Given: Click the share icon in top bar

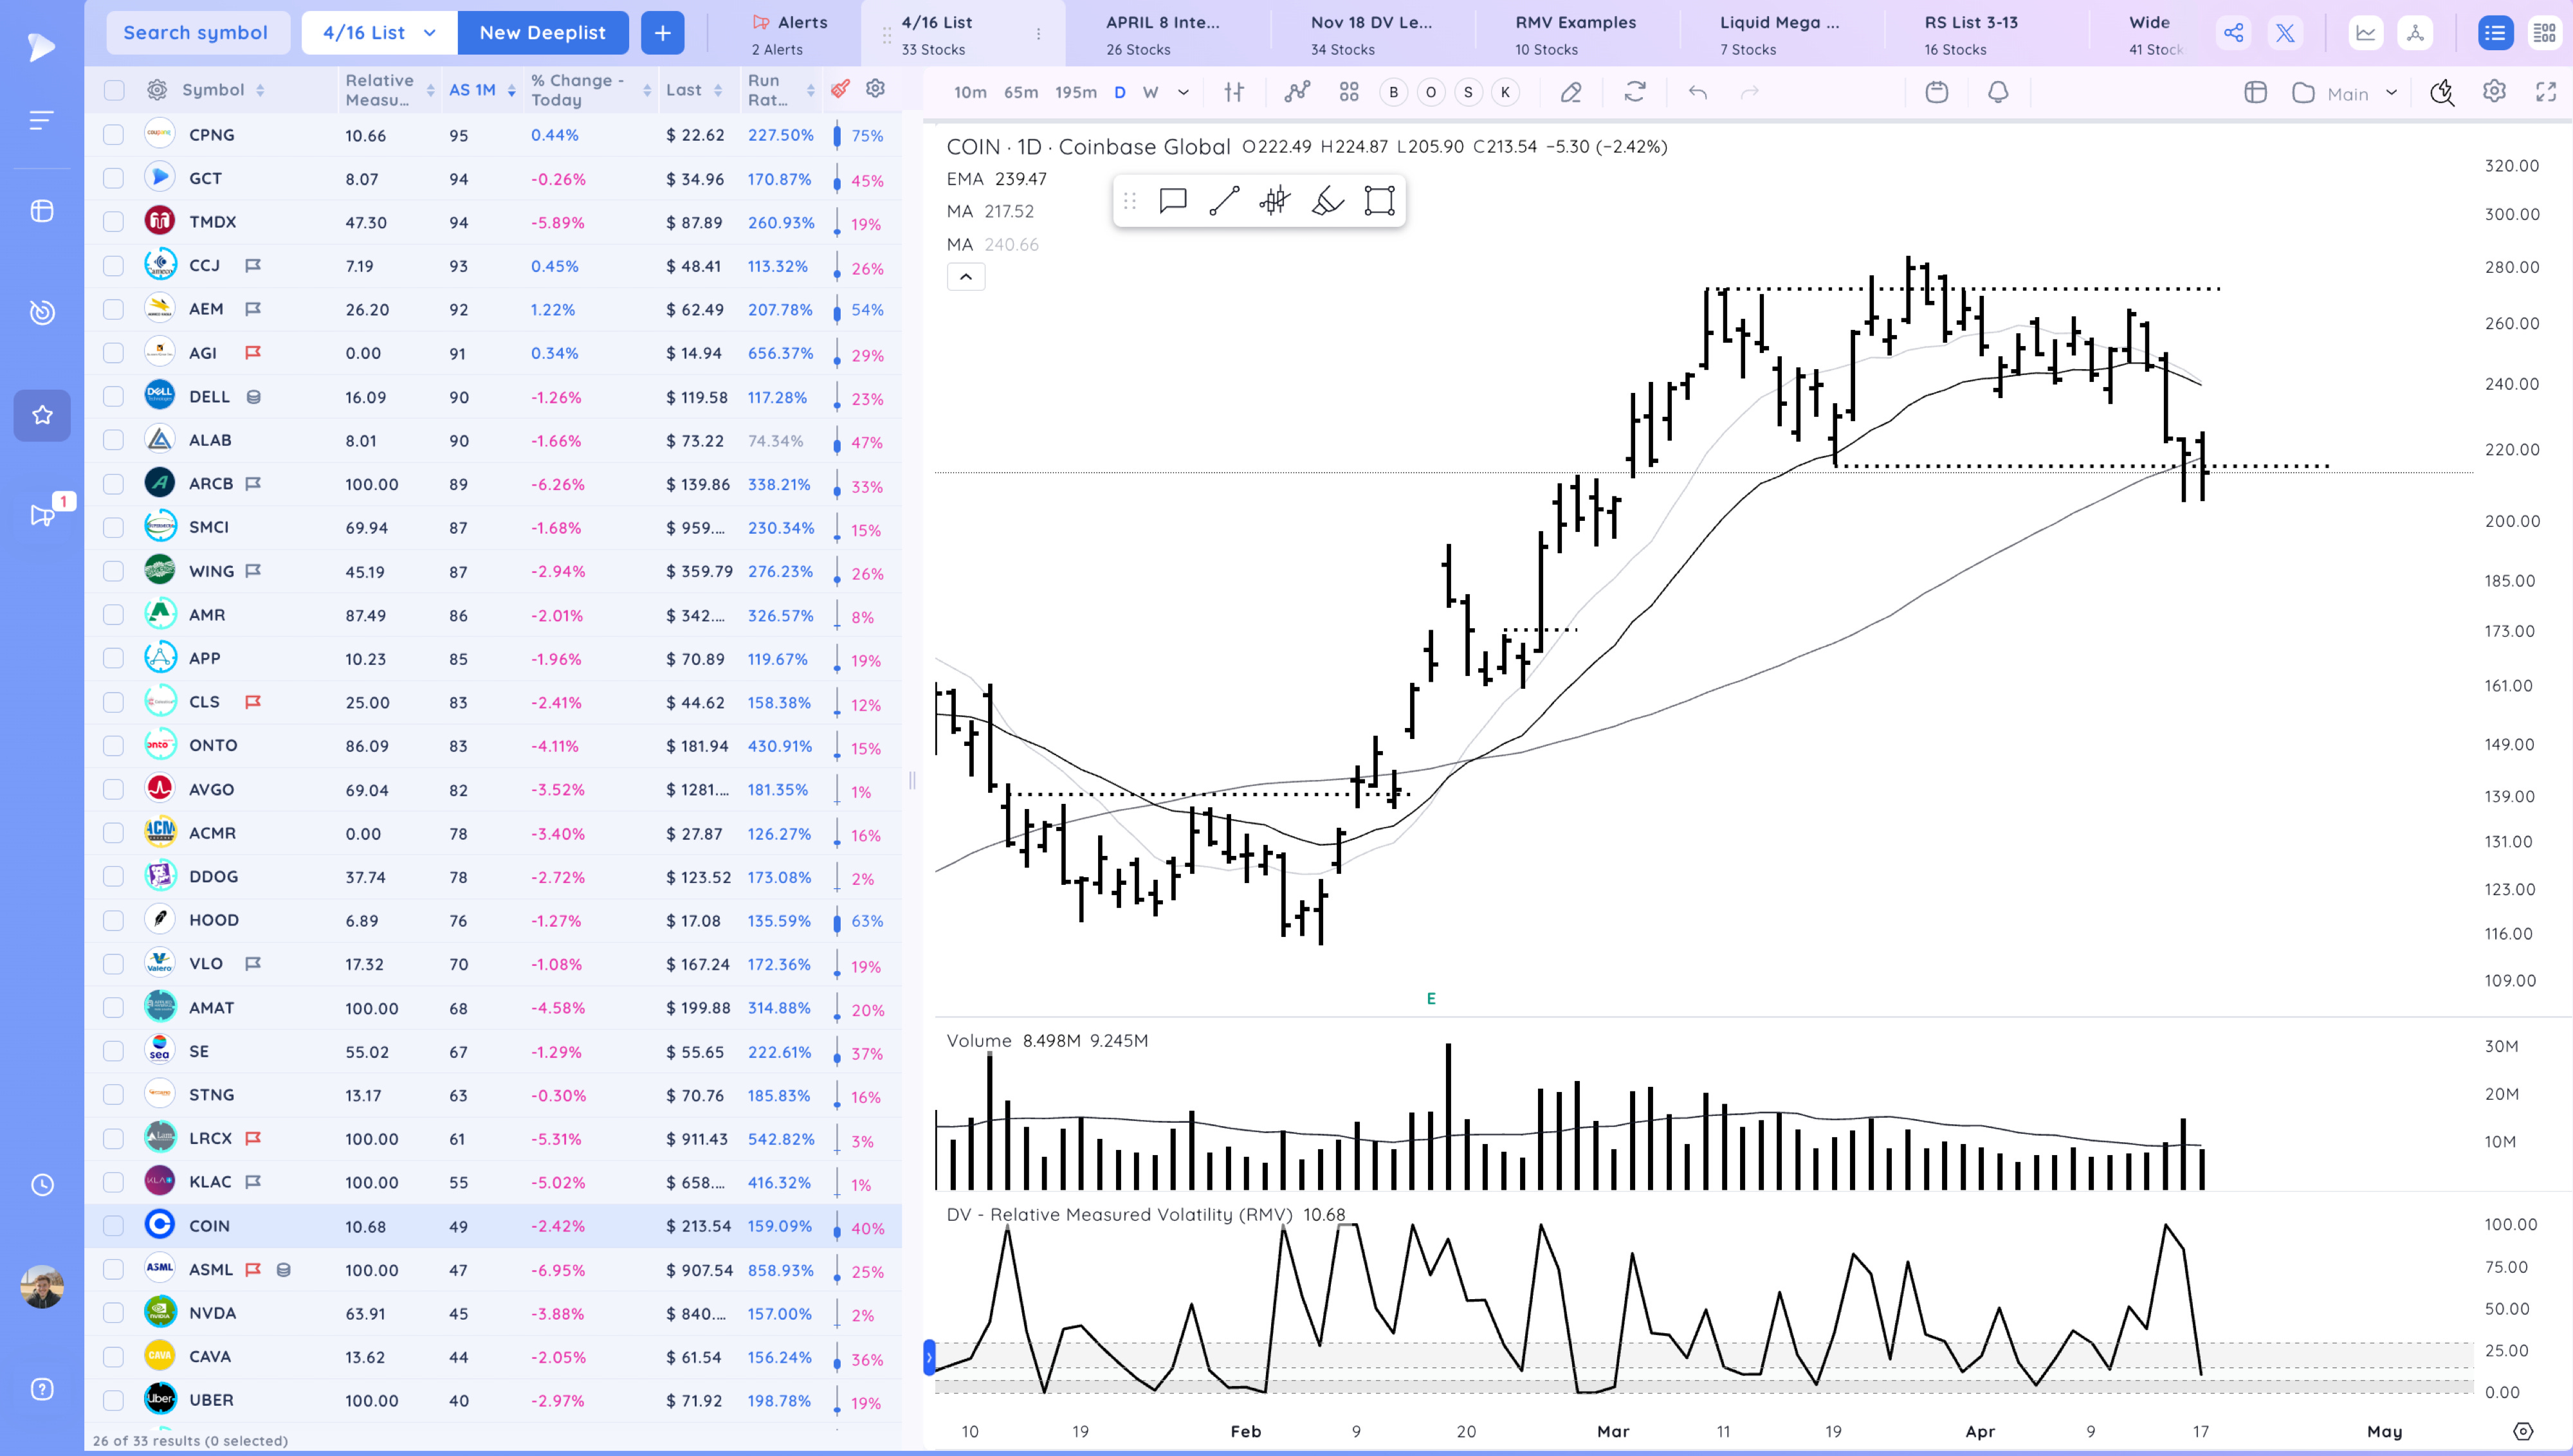Looking at the screenshot, I should (x=2233, y=33).
